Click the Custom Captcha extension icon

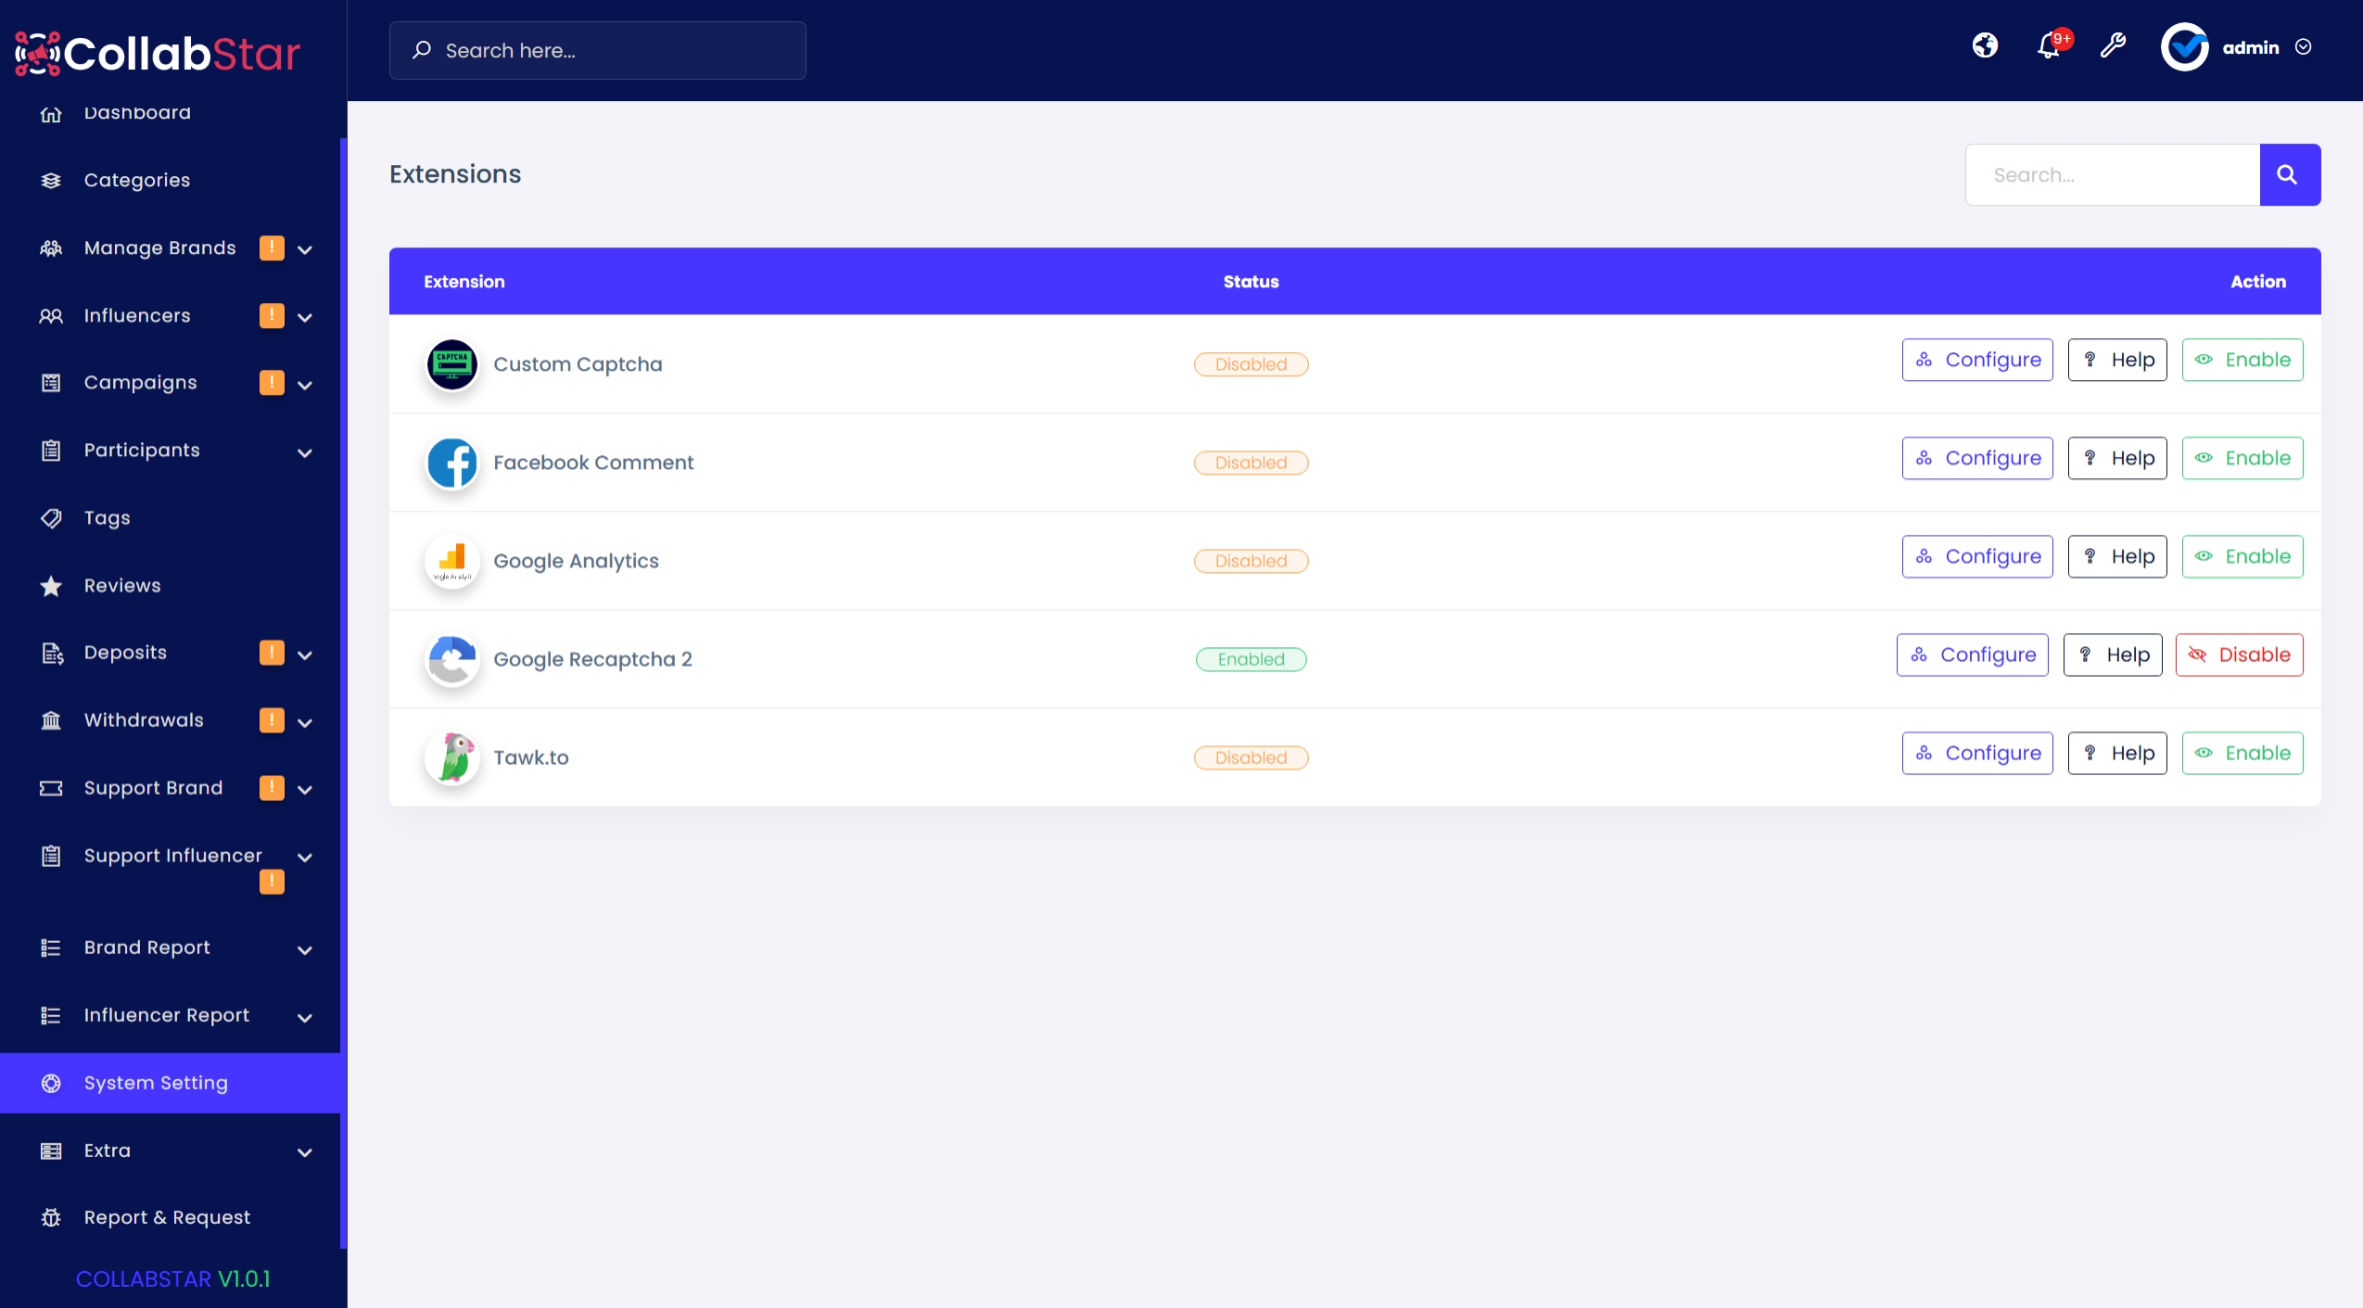(452, 364)
